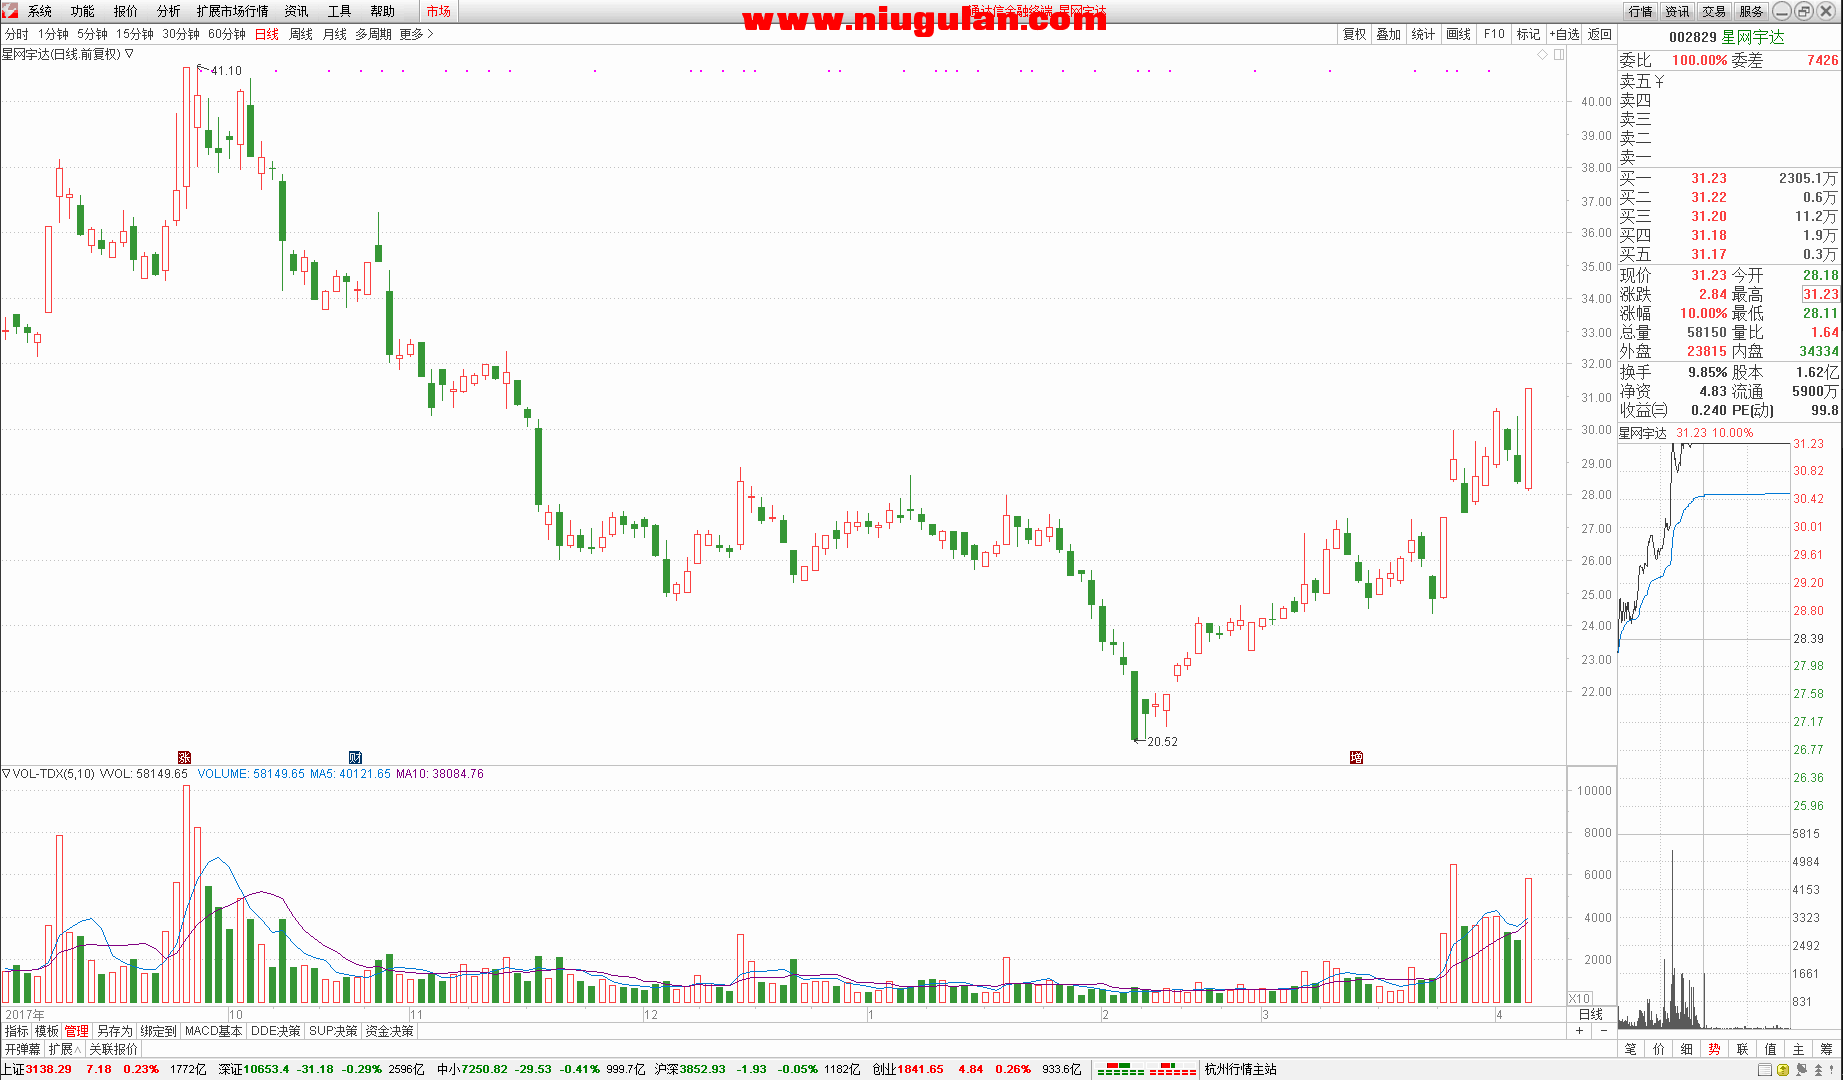Select the DDE决策 template
This screenshot has height=1080, width=1843.
point(276,1031)
